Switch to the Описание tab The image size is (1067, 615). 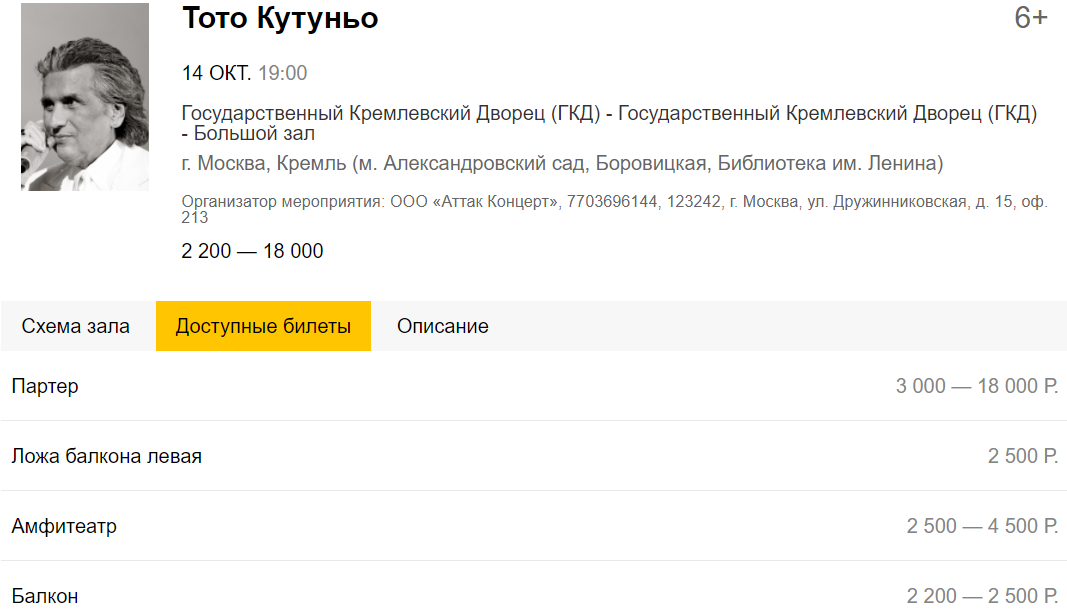442,326
